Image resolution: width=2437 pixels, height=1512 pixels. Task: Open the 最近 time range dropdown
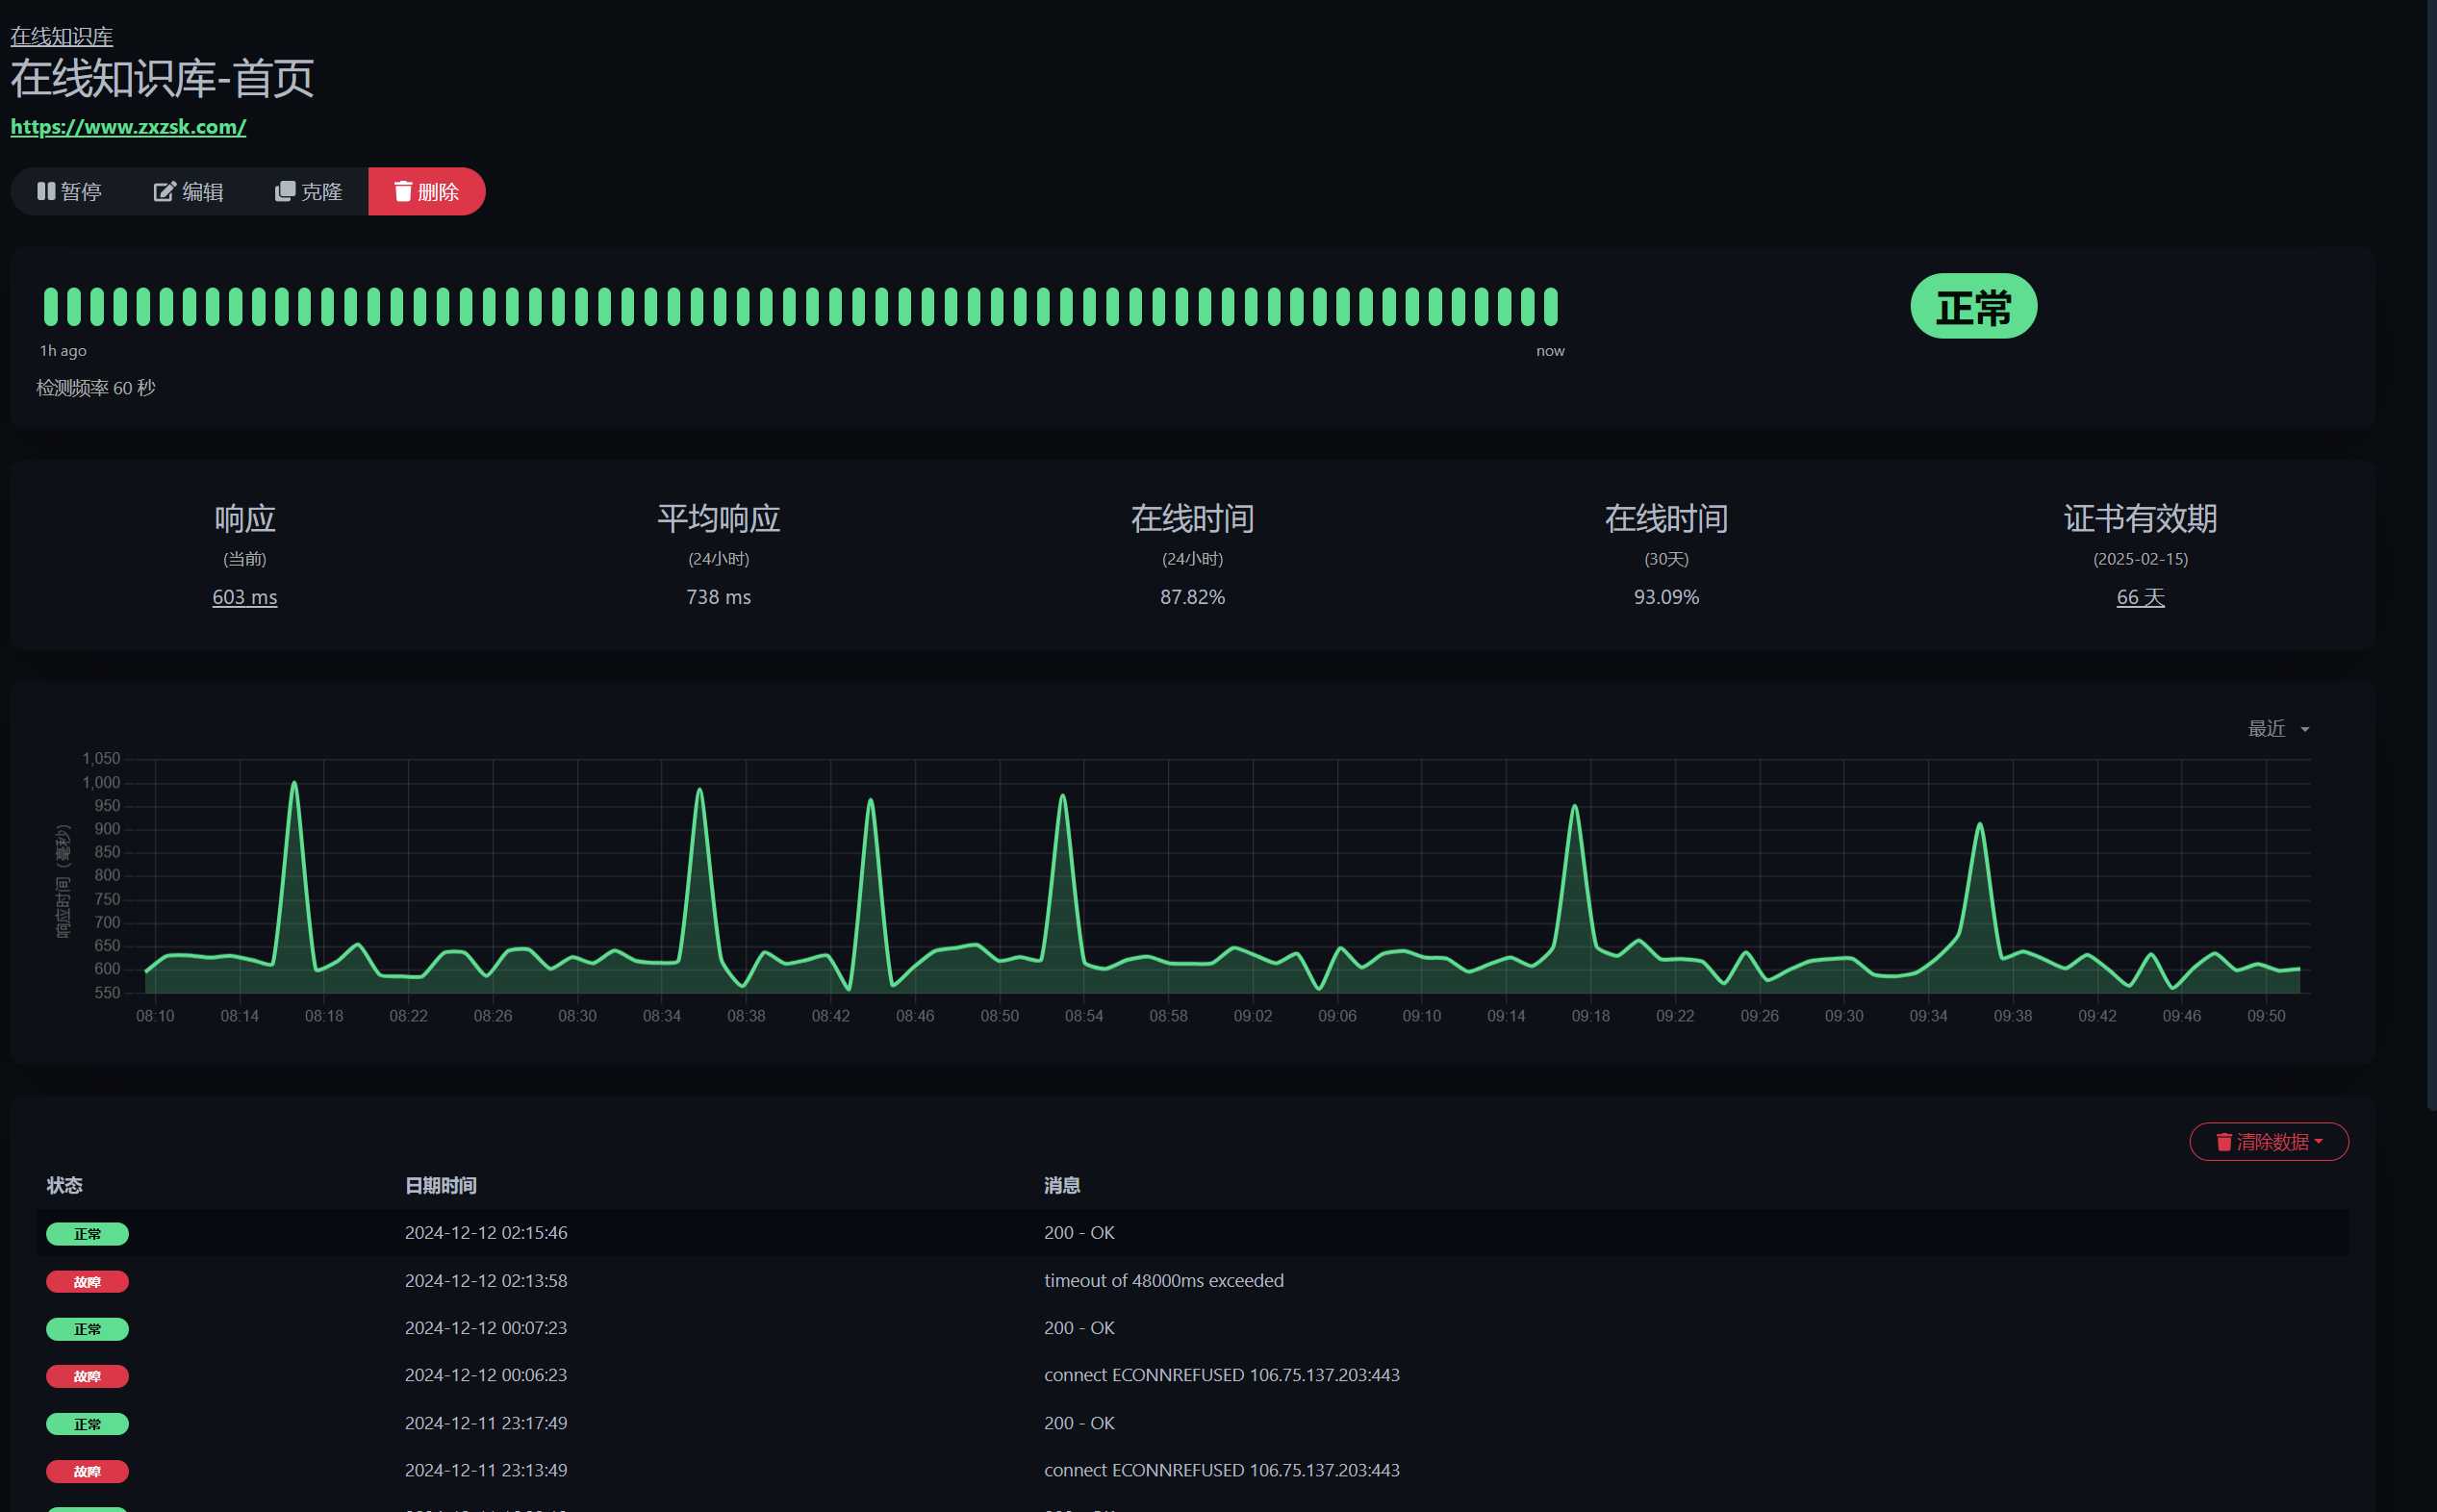coord(2278,729)
